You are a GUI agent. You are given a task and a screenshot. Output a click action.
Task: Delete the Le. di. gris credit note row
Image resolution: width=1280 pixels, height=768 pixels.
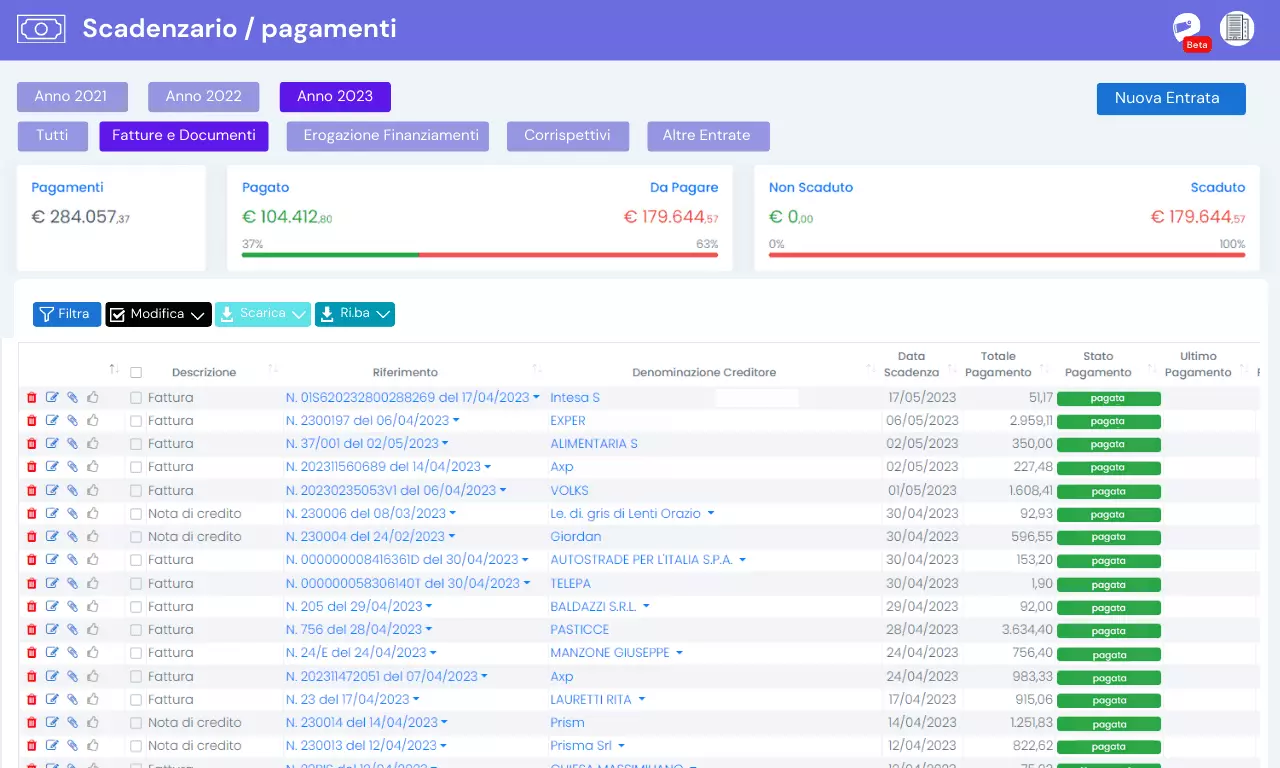(x=31, y=514)
